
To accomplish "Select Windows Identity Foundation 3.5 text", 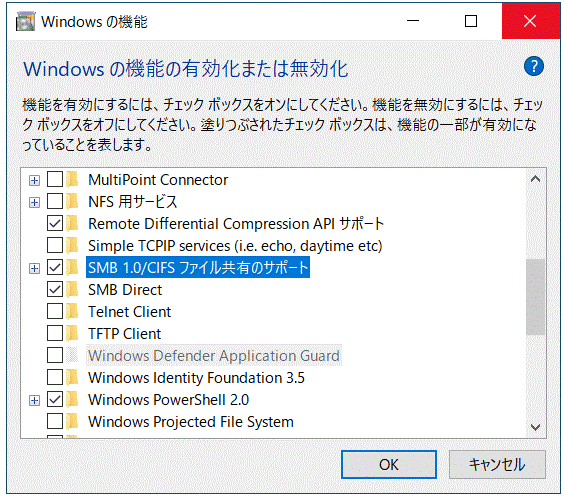I will (x=196, y=378).
